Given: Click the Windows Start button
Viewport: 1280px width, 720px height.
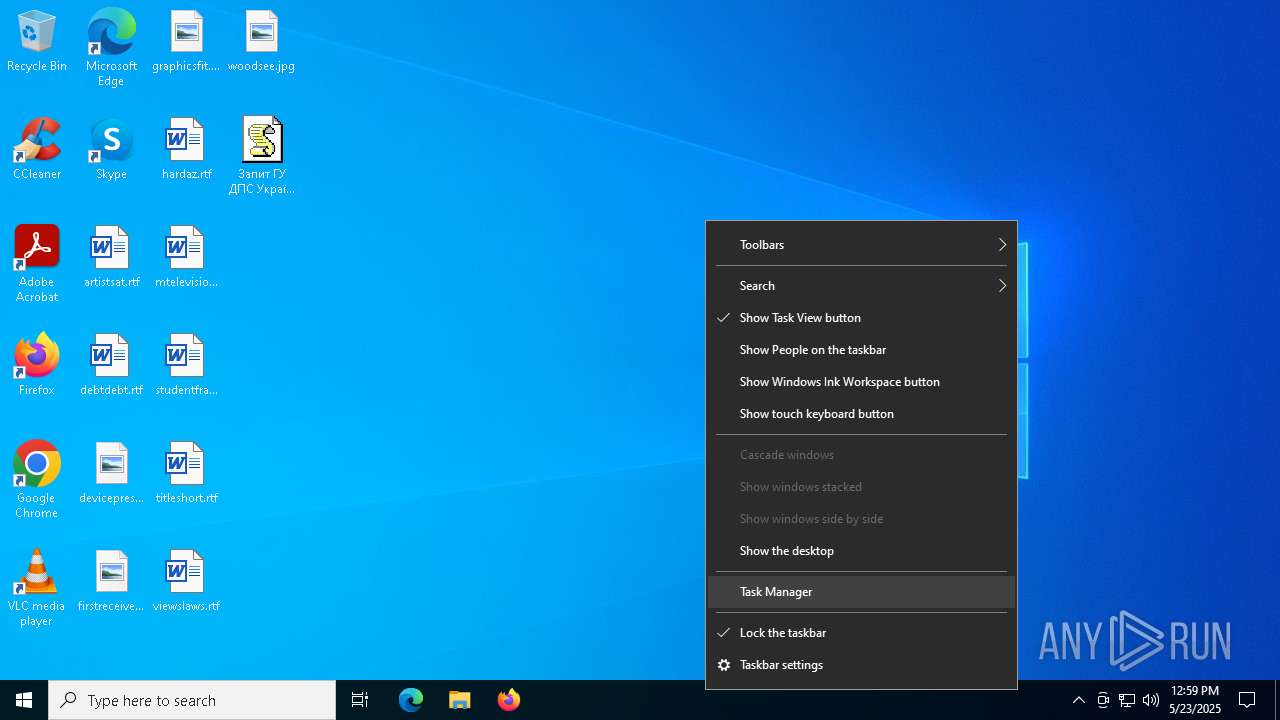Looking at the screenshot, I should pos(24,700).
